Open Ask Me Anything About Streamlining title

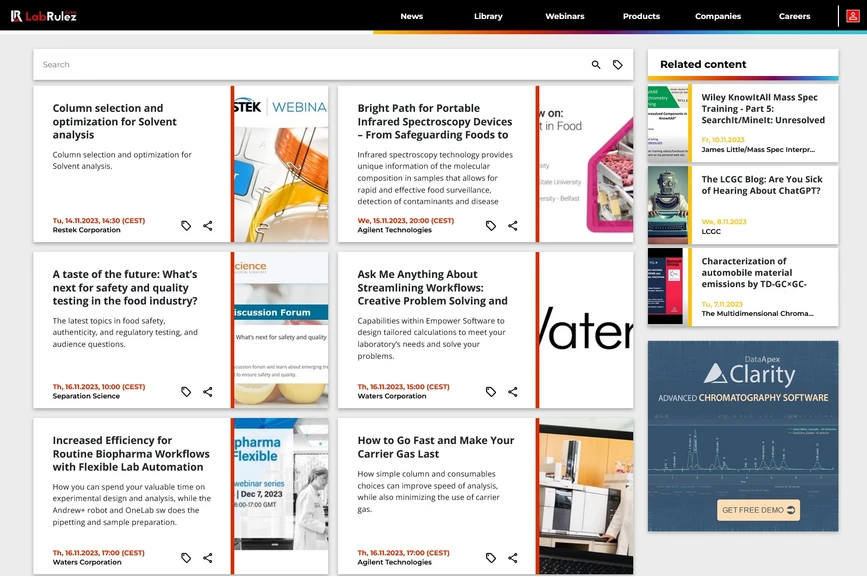432,287
